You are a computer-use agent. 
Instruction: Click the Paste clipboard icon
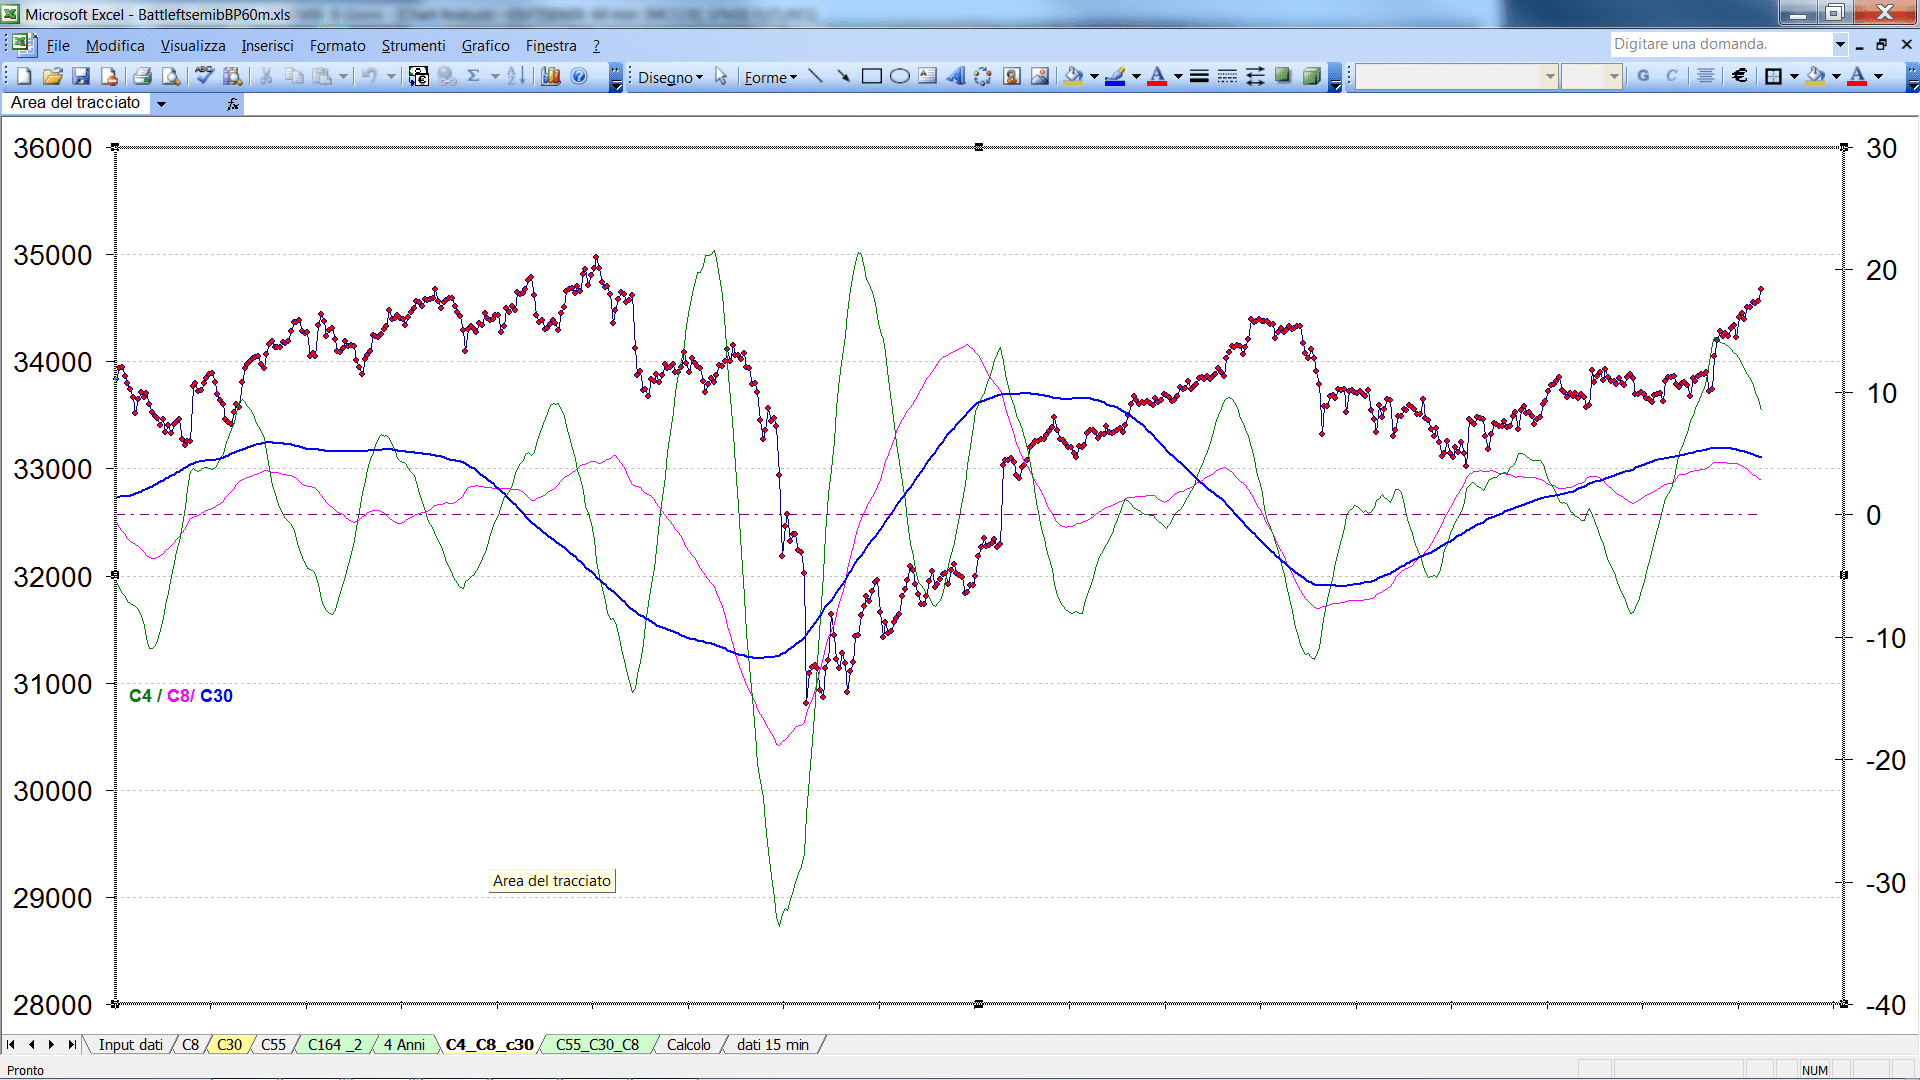point(322,76)
